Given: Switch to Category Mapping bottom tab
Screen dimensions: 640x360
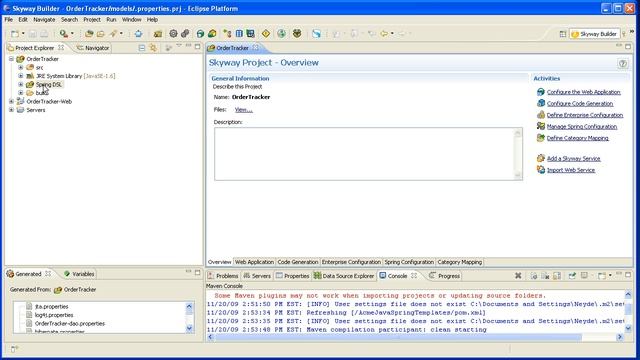Looking at the screenshot, I should (x=460, y=262).
